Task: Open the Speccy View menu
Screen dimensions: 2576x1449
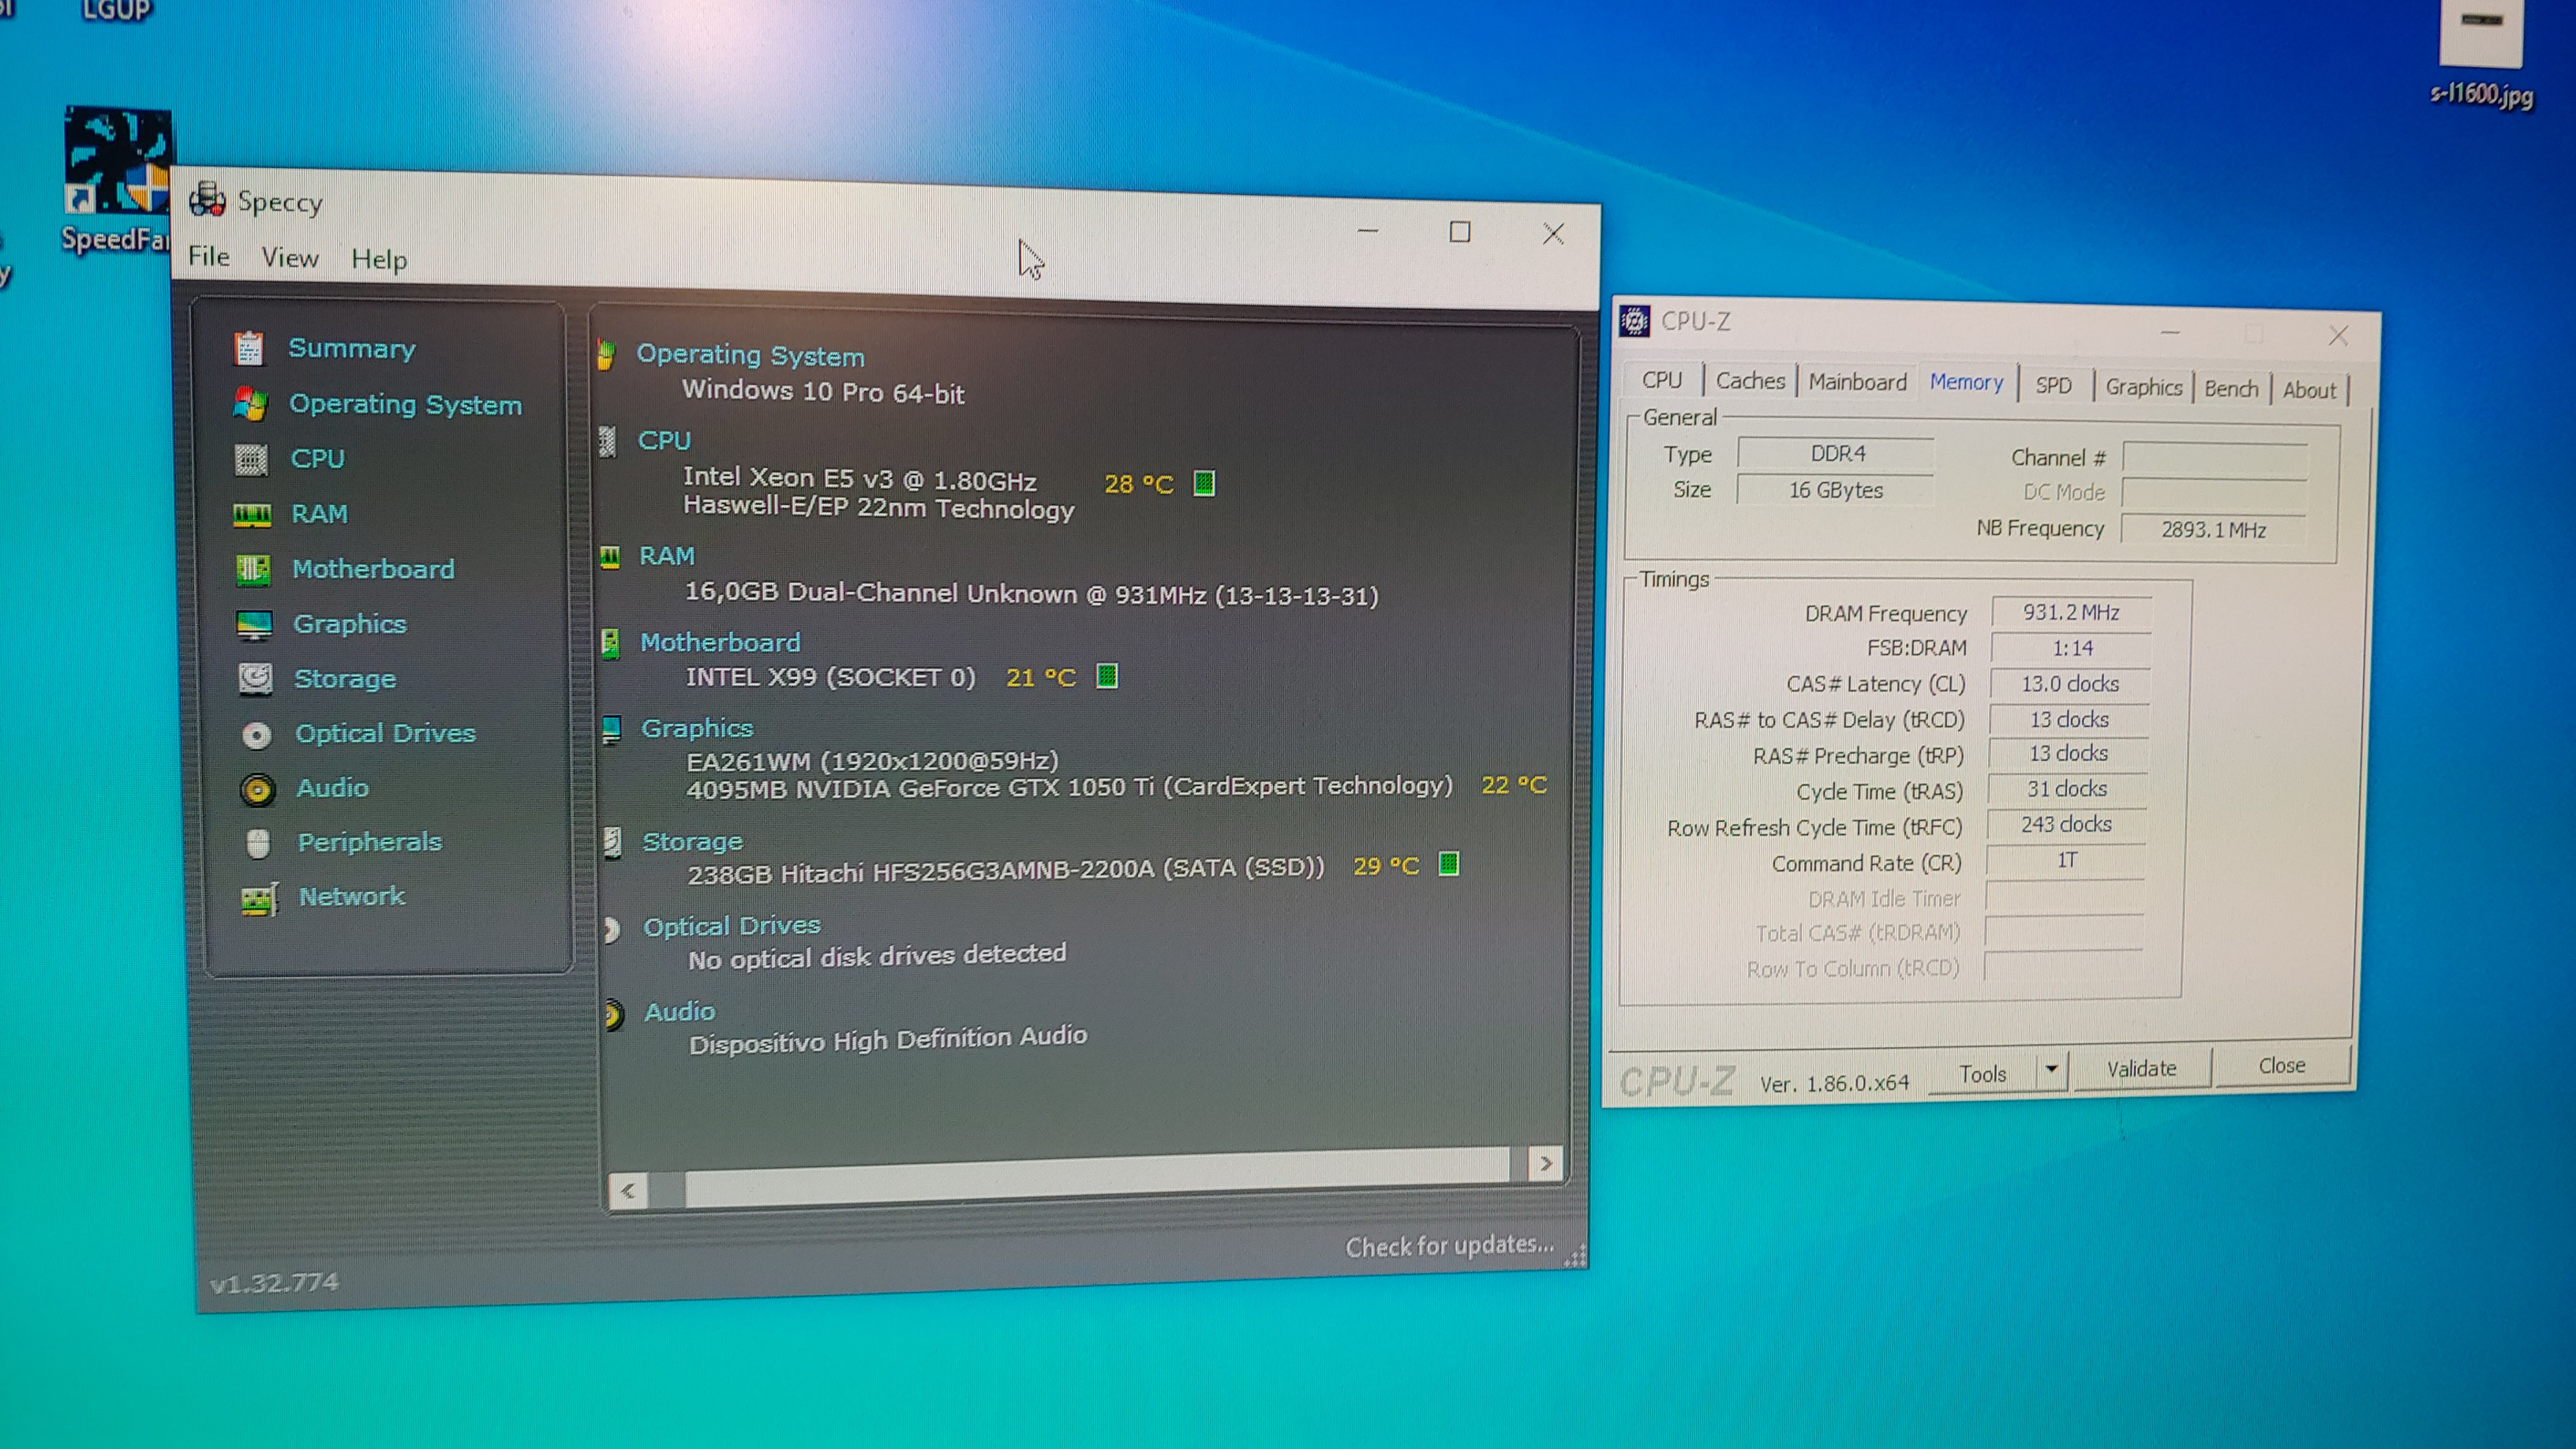Action: (290, 258)
